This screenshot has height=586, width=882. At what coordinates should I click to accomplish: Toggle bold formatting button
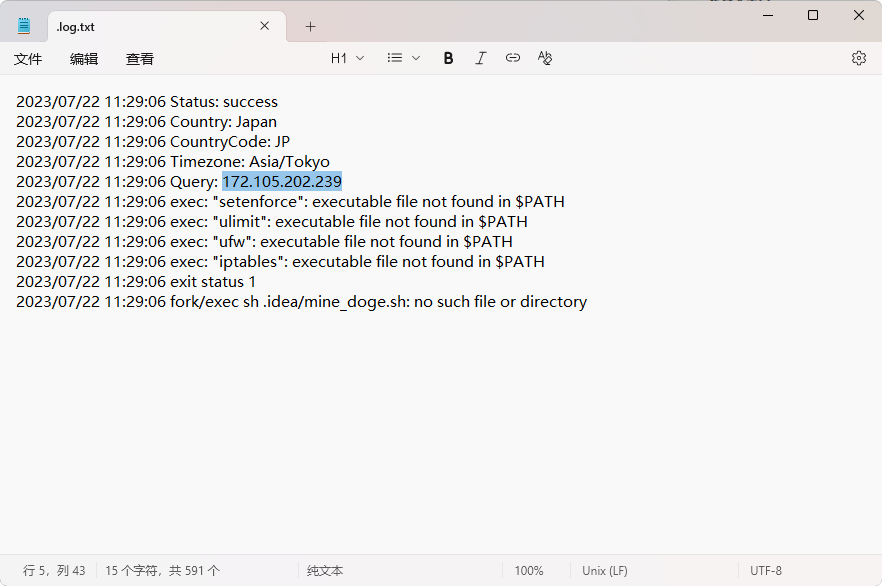tap(448, 58)
